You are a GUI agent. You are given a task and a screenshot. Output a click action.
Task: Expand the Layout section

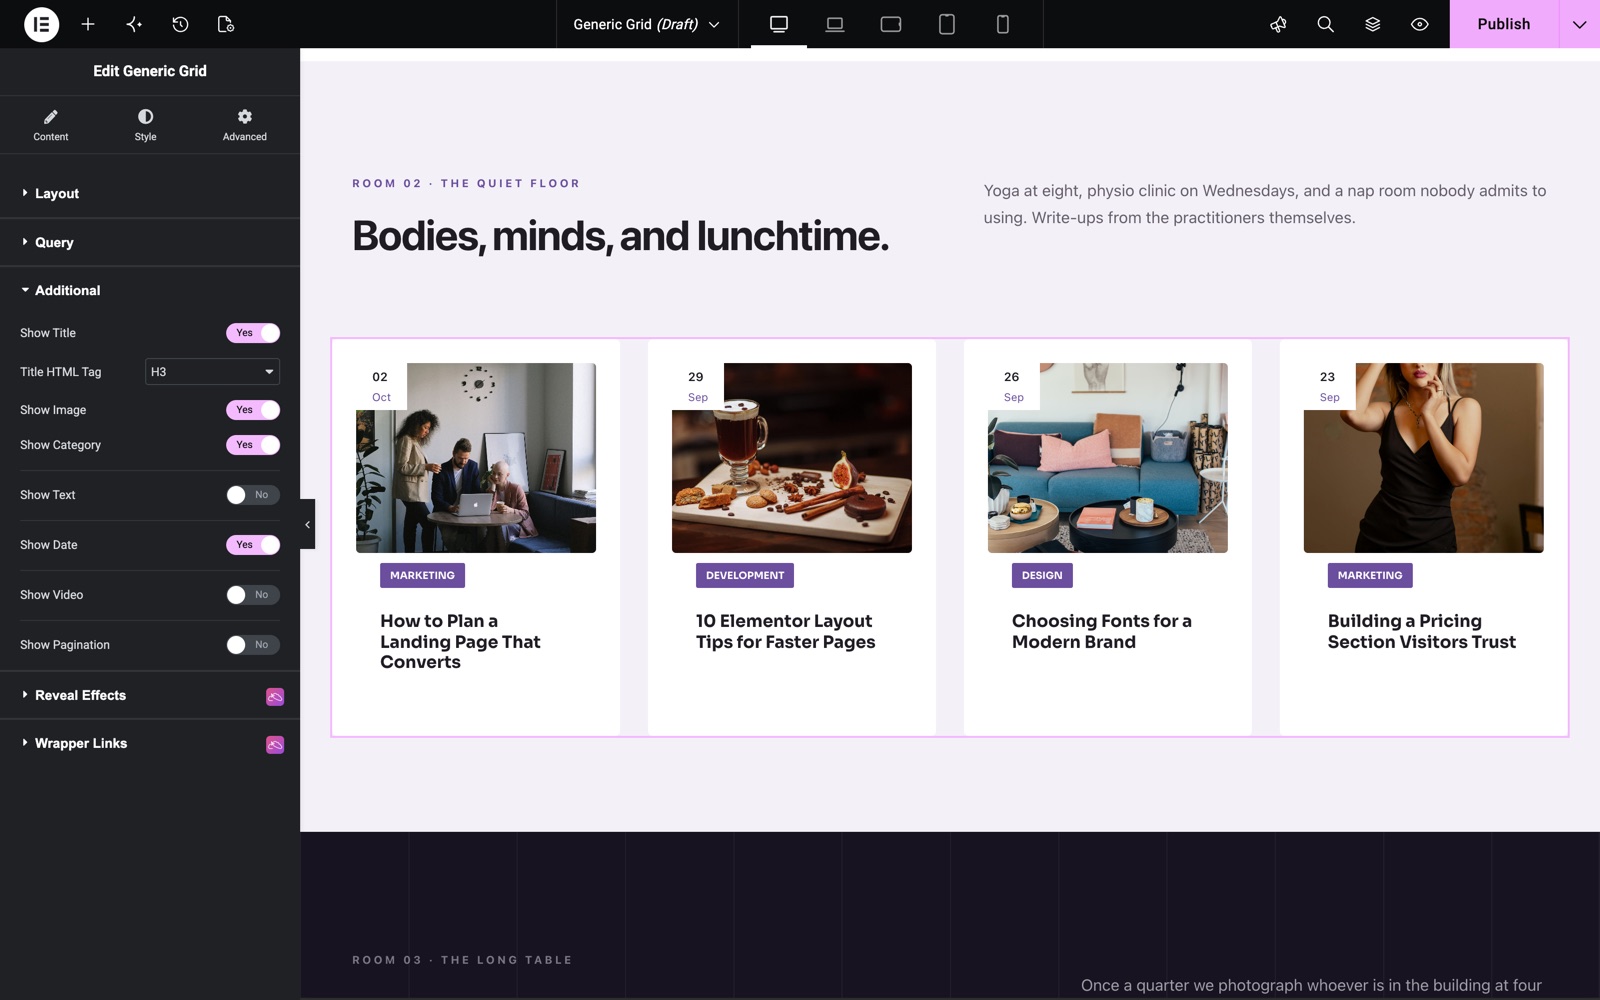tap(150, 194)
